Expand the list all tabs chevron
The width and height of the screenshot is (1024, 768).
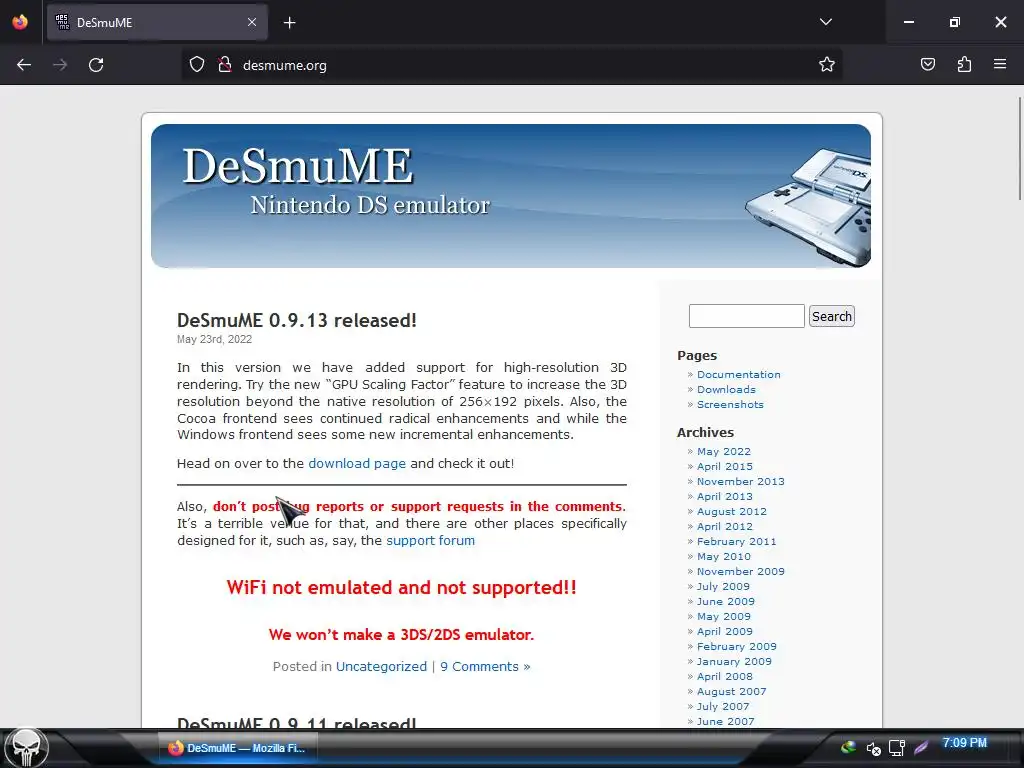(826, 22)
